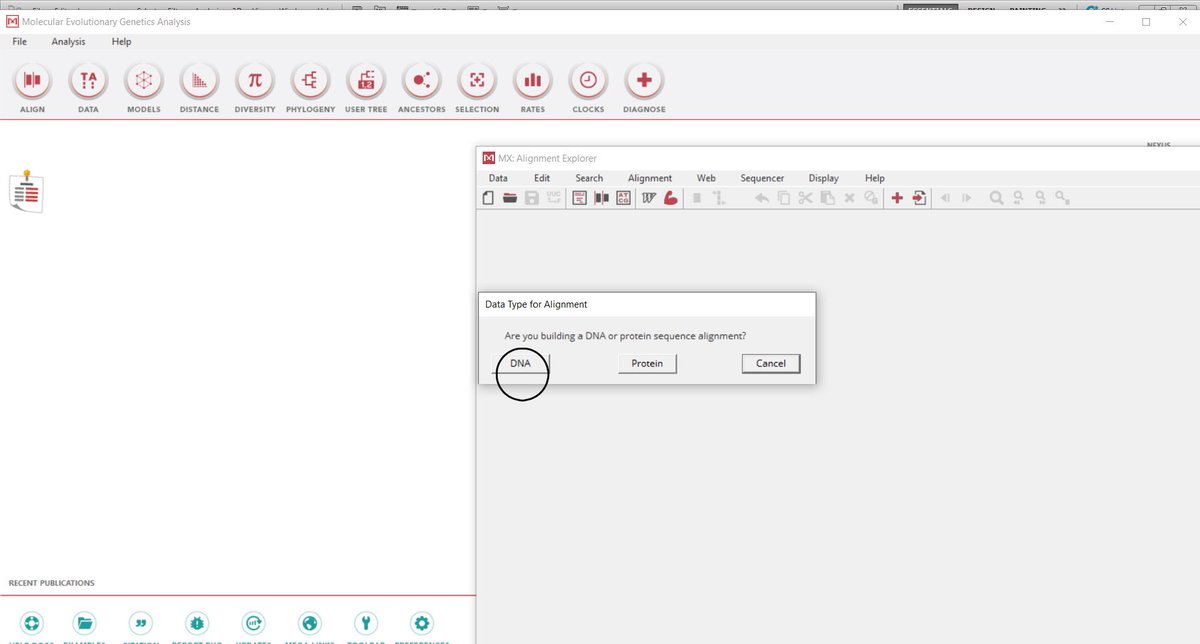Open the SELECTION analysis icon
Viewport: 1200px width, 644px height.
477,81
